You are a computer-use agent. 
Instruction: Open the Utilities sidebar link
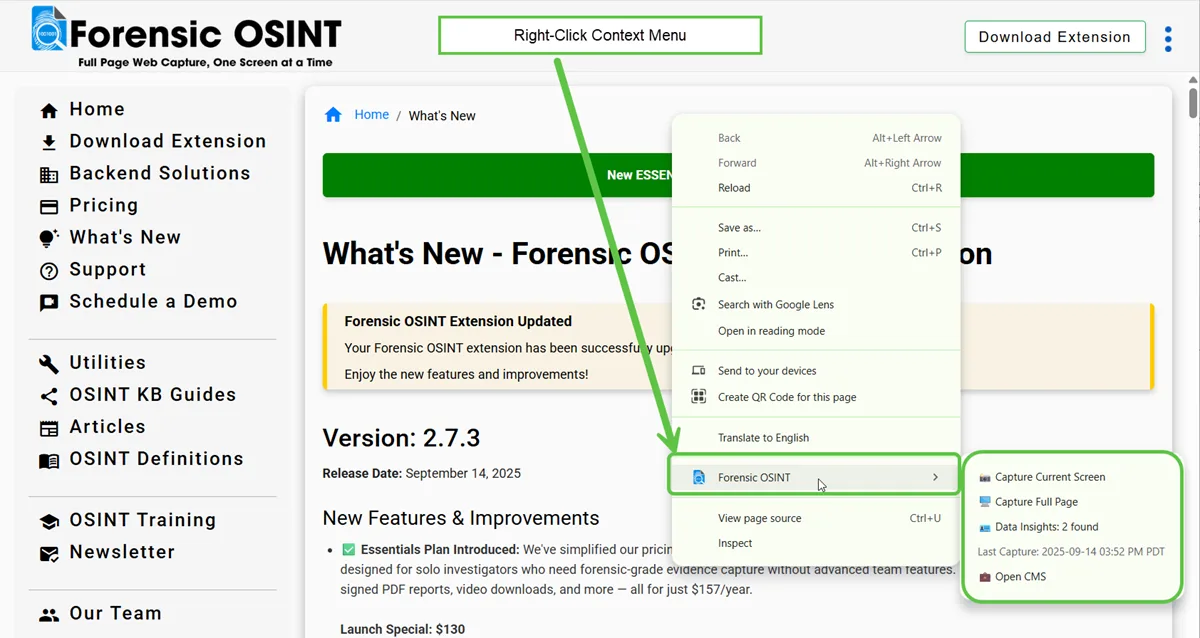(107, 362)
